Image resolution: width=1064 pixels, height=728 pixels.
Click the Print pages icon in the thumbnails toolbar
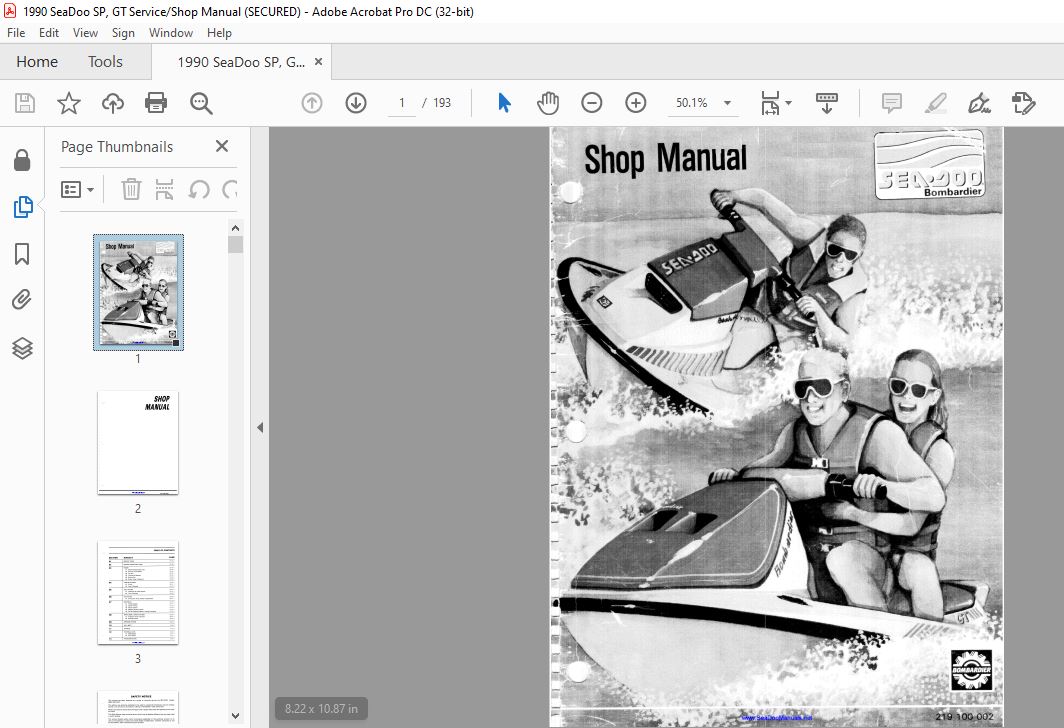pyautogui.click(x=164, y=189)
